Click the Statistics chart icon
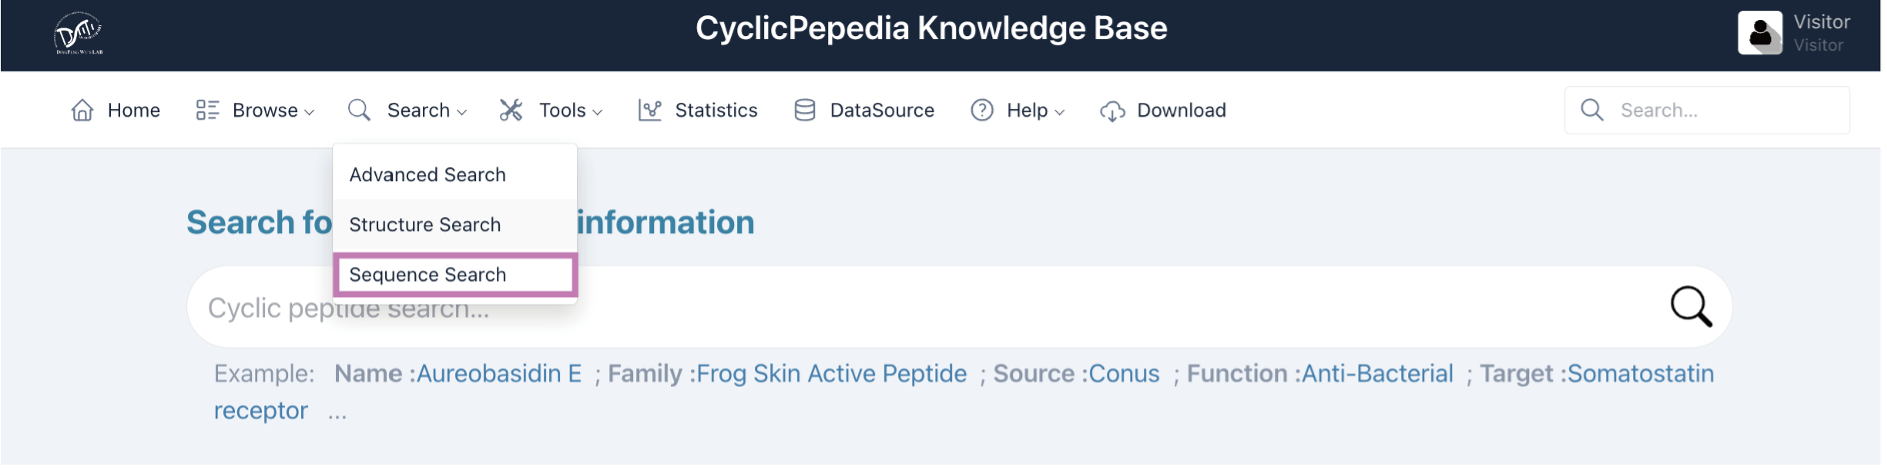The image size is (1887, 470). pos(650,110)
